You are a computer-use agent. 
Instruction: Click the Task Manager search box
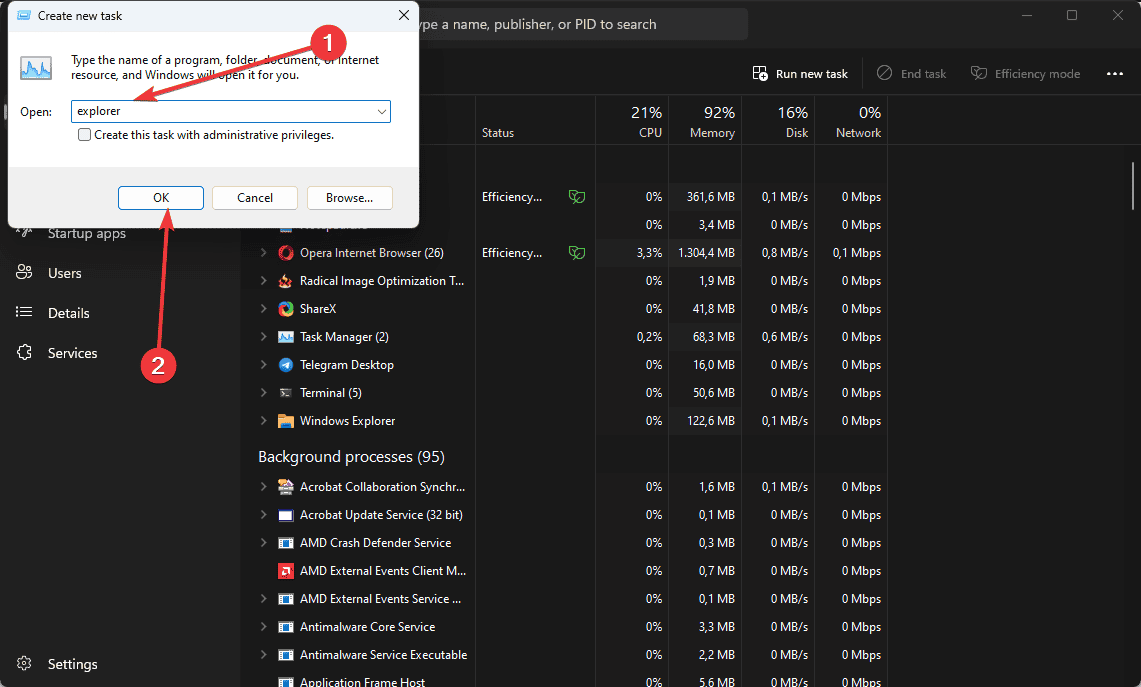[x=583, y=24]
